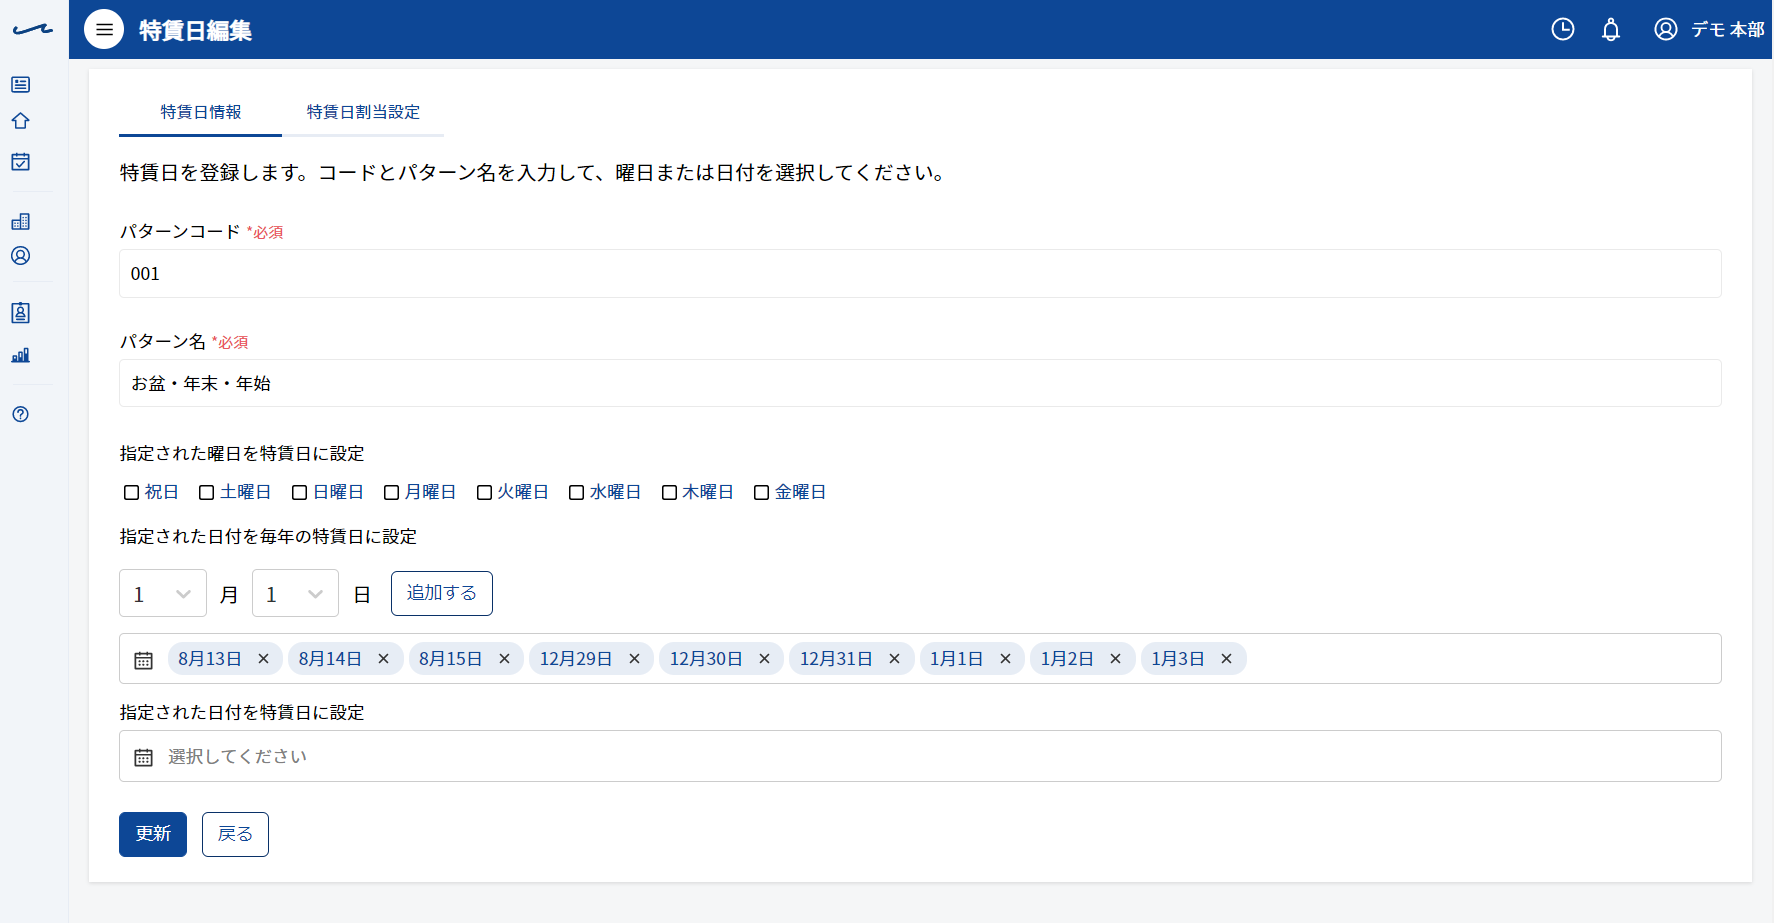Click the 選択してください date field
Screen dimensions: 1774x923
[920, 756]
